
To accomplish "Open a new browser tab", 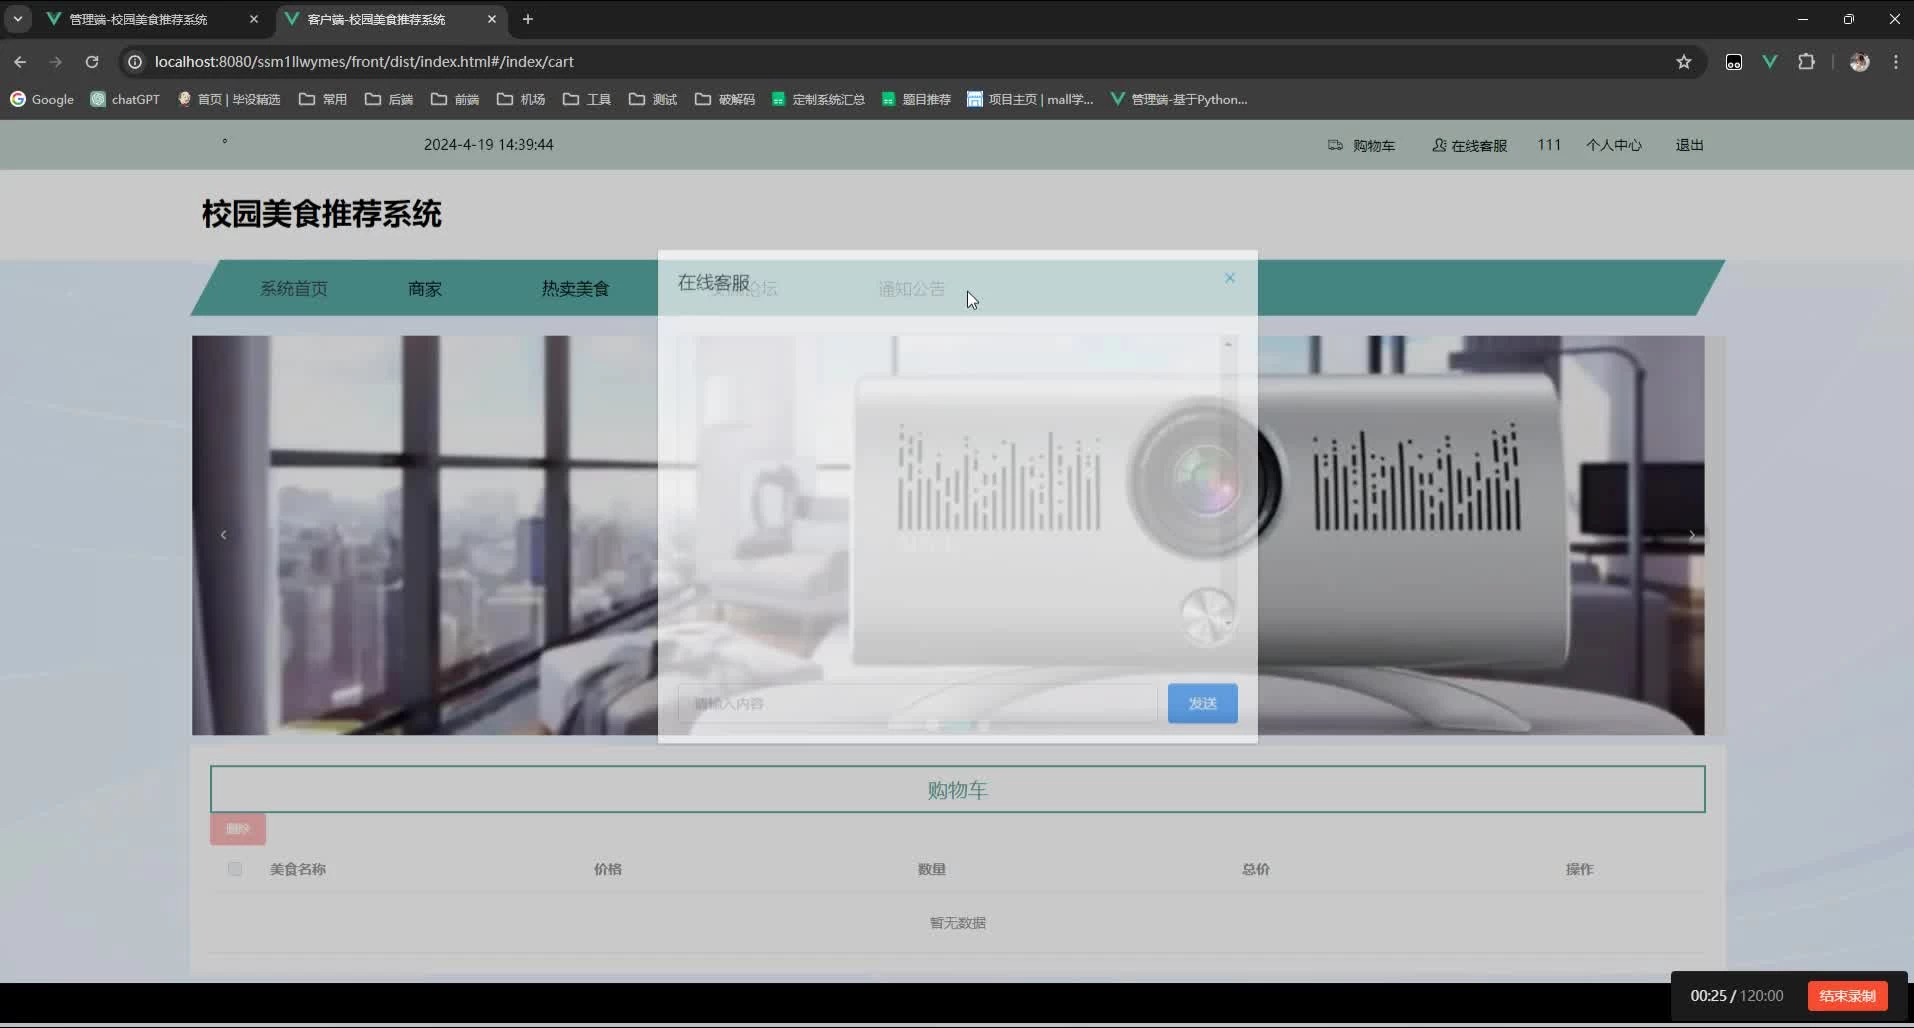I will 528,19.
